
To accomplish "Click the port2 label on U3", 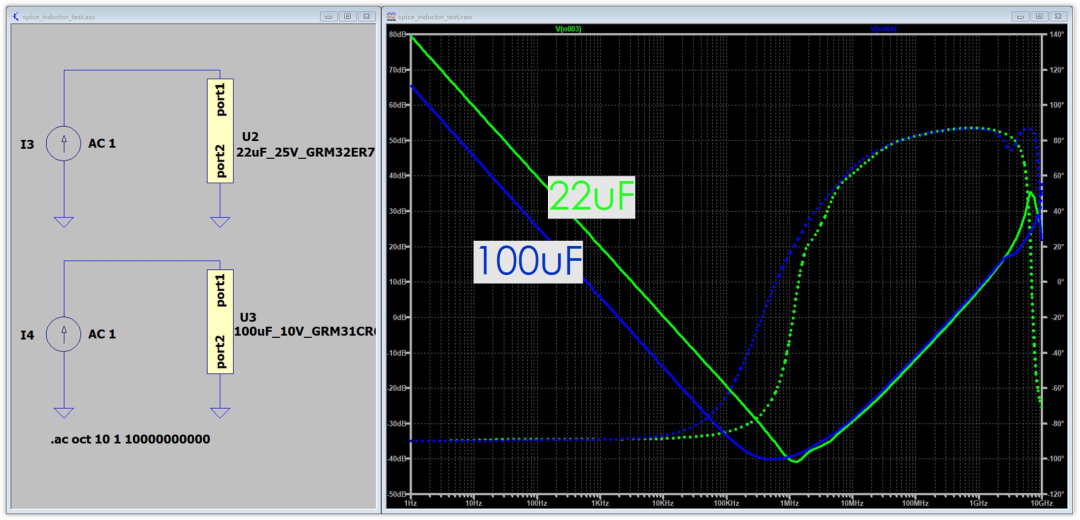I will coord(220,351).
